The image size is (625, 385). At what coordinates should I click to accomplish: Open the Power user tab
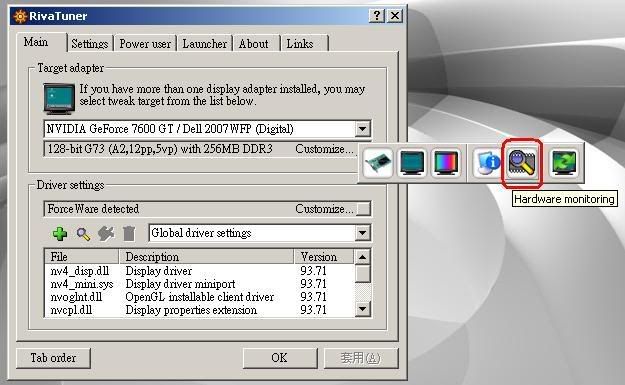145,43
